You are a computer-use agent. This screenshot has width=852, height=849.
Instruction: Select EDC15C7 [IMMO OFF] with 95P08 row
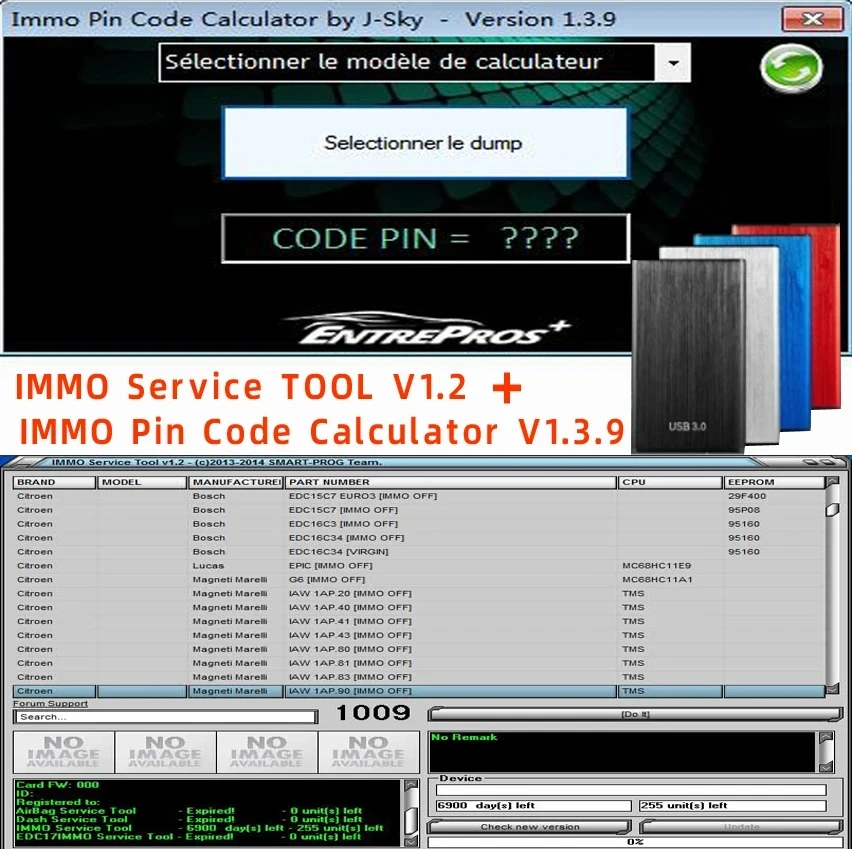click(x=418, y=510)
